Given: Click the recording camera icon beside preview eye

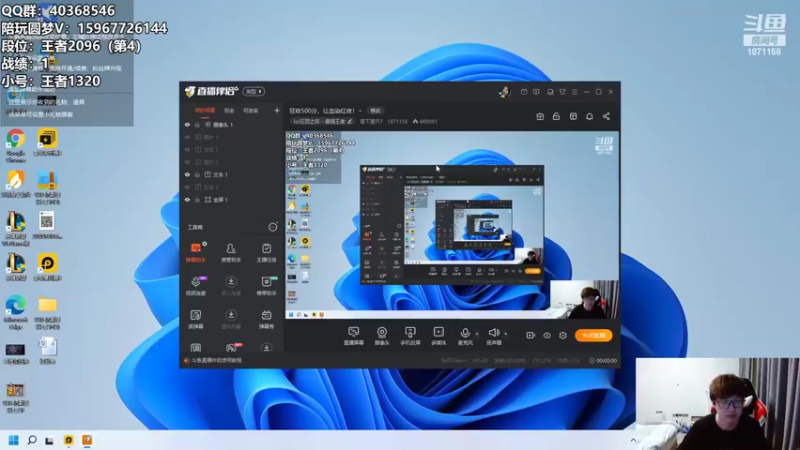Looking at the screenshot, I should click(531, 335).
